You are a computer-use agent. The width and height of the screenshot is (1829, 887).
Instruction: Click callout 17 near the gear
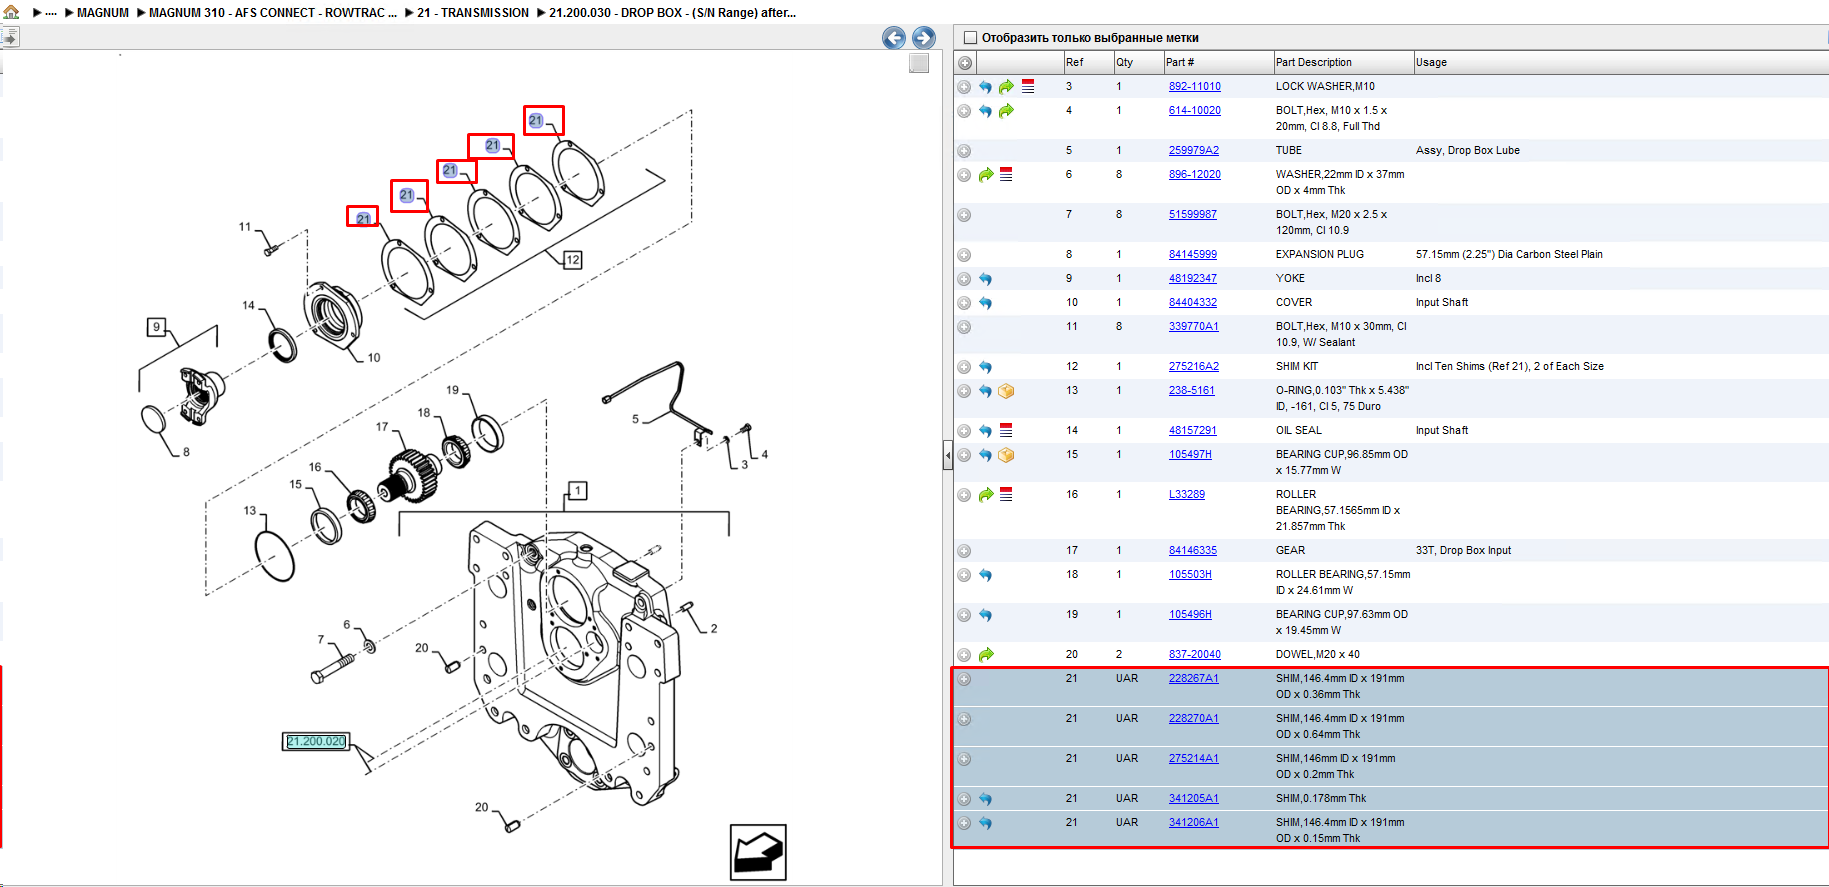click(382, 427)
